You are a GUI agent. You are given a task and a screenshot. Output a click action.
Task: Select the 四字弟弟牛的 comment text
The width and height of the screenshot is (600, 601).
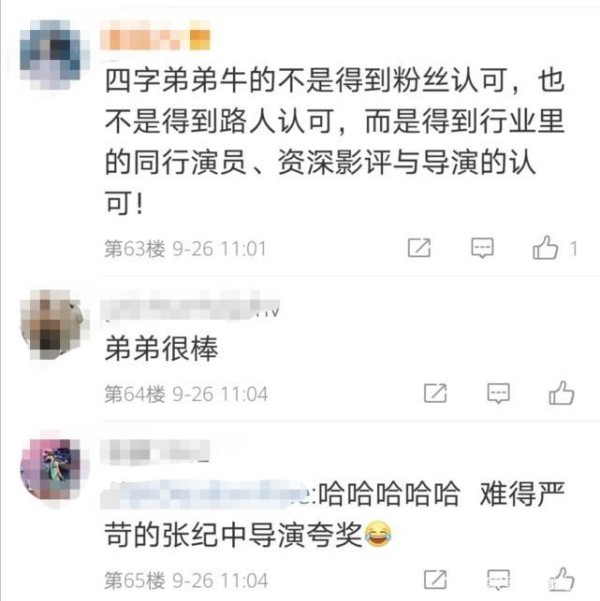(x=334, y=142)
